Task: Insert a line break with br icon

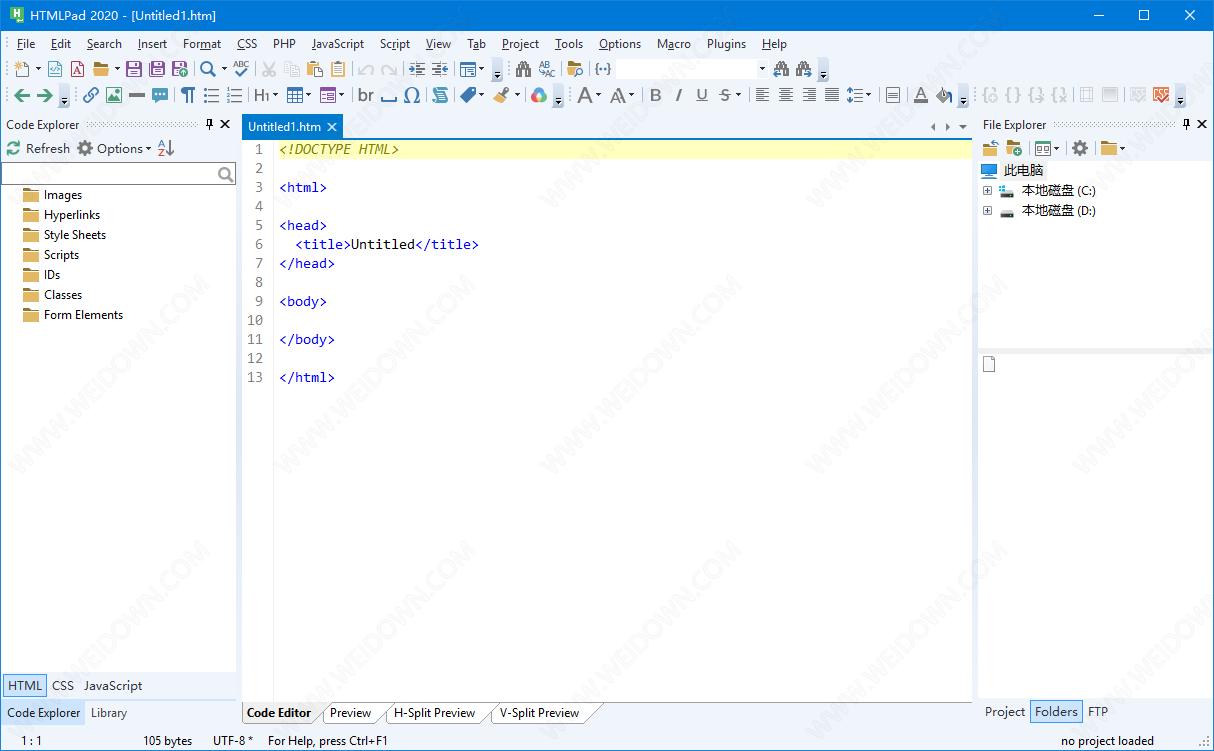Action: coord(366,95)
